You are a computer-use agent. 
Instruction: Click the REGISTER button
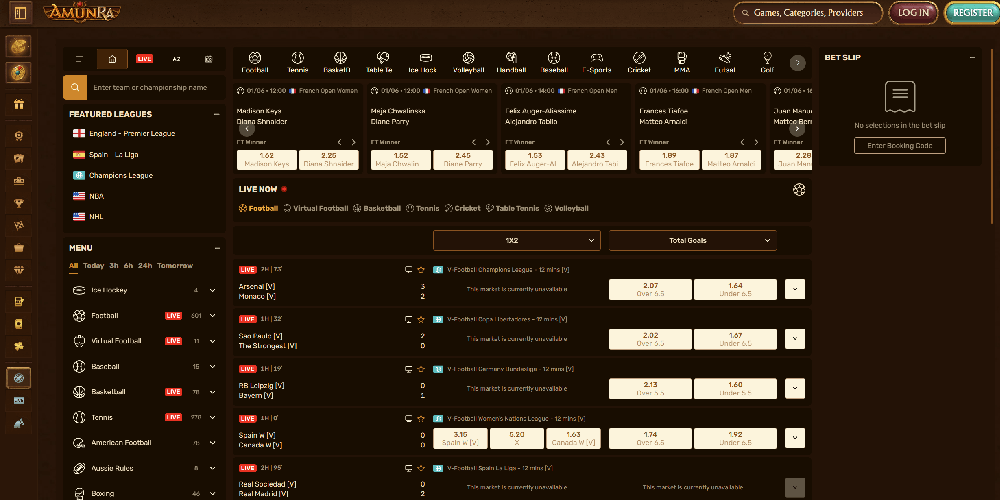pos(972,13)
